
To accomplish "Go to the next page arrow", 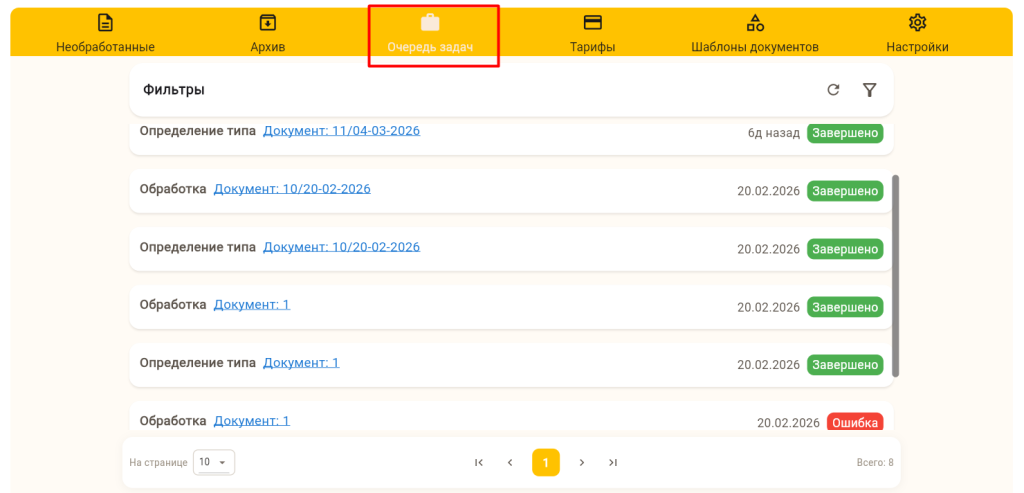I will coord(582,462).
